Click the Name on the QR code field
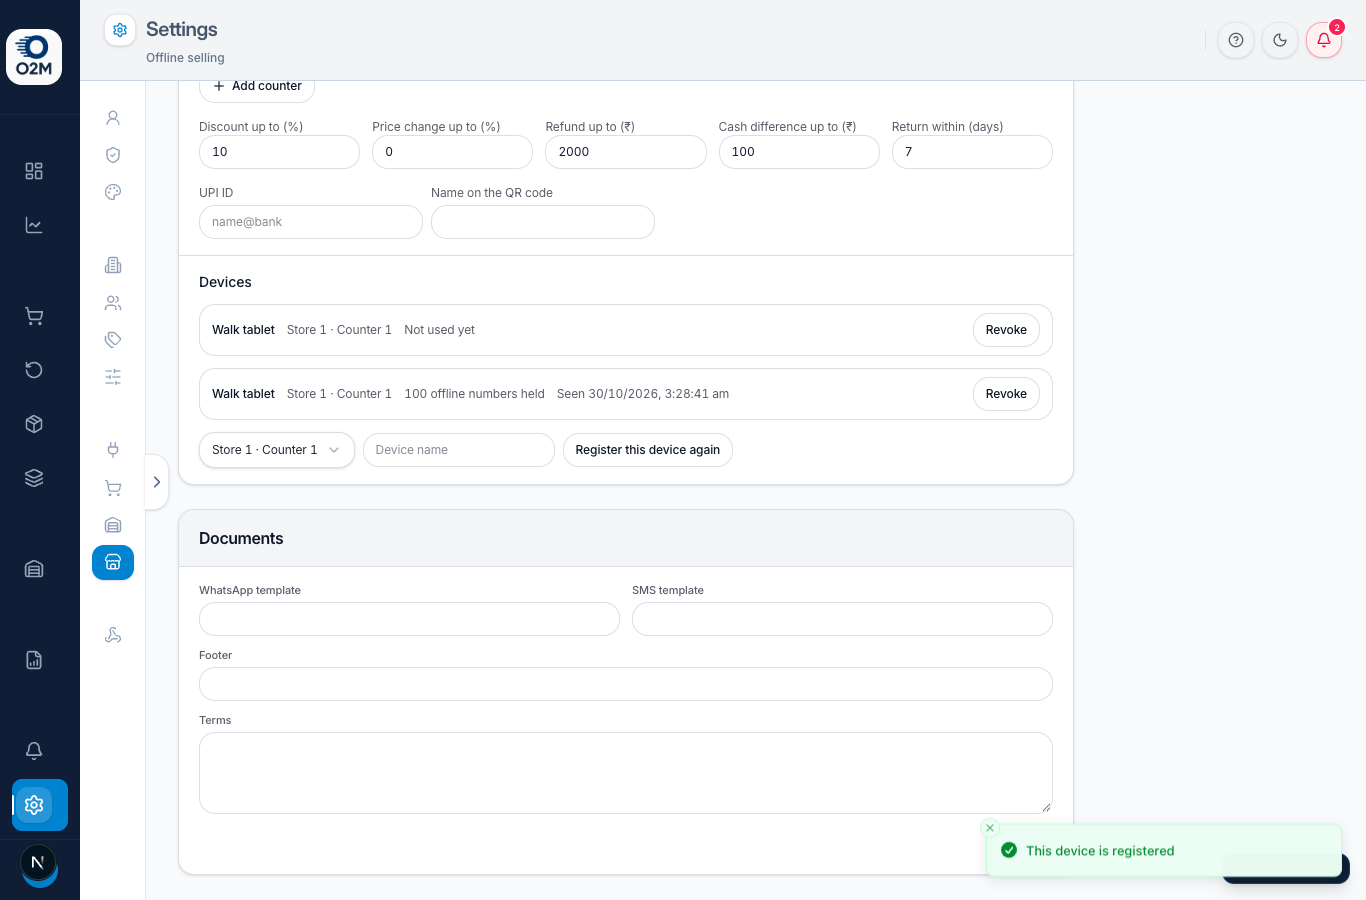The image size is (1366, 900). [543, 222]
